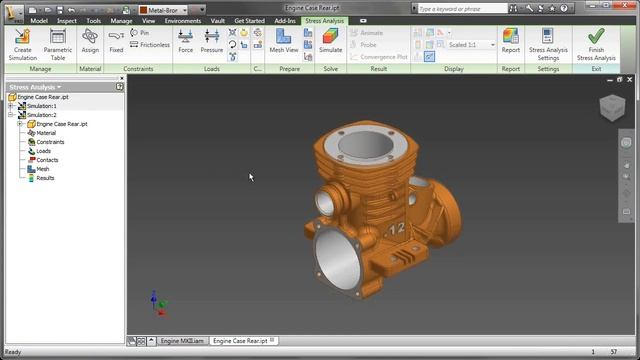Open the Environments ribbon tab

[x=182, y=21]
